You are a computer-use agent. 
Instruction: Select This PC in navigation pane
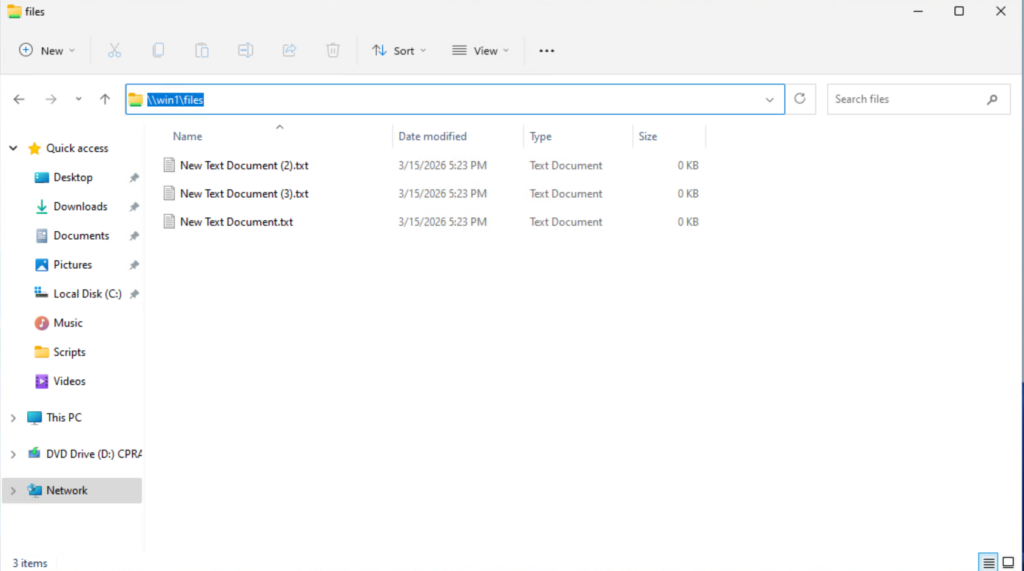63,417
